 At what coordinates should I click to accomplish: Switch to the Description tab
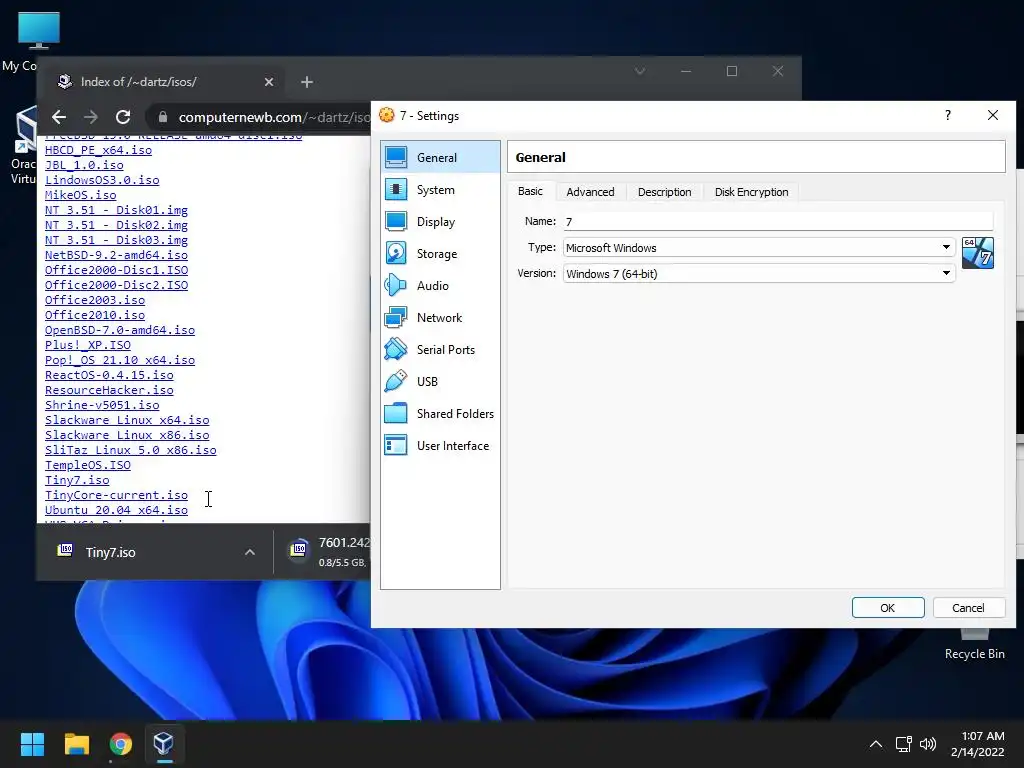tap(664, 192)
